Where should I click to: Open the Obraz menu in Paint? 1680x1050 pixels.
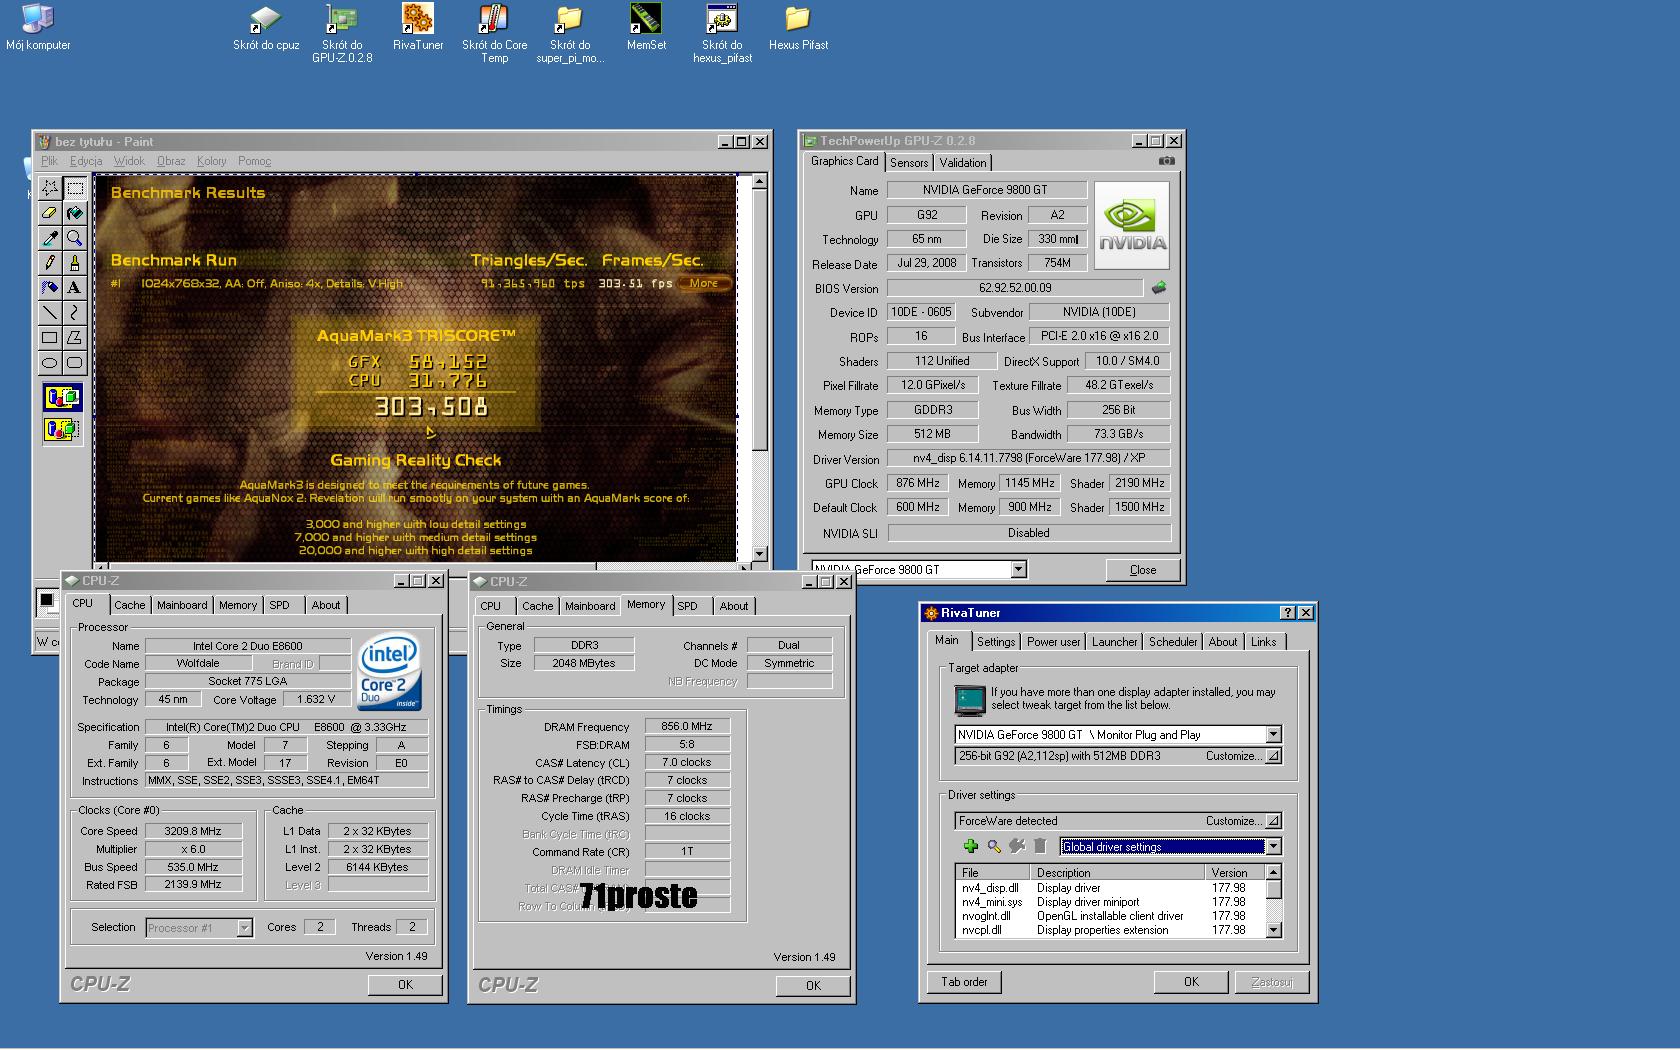click(x=171, y=161)
